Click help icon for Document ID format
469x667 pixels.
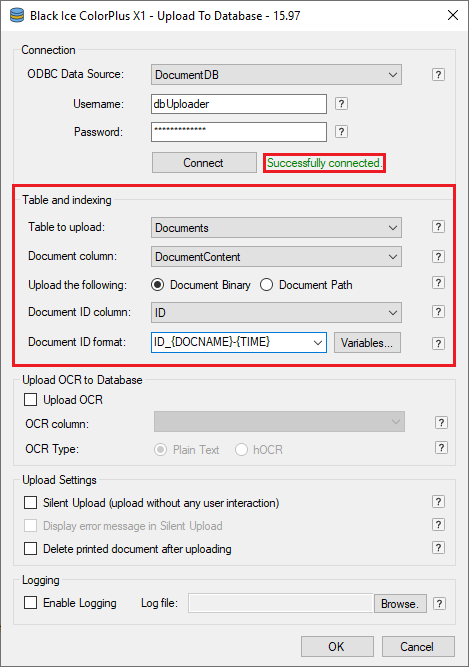click(438, 343)
